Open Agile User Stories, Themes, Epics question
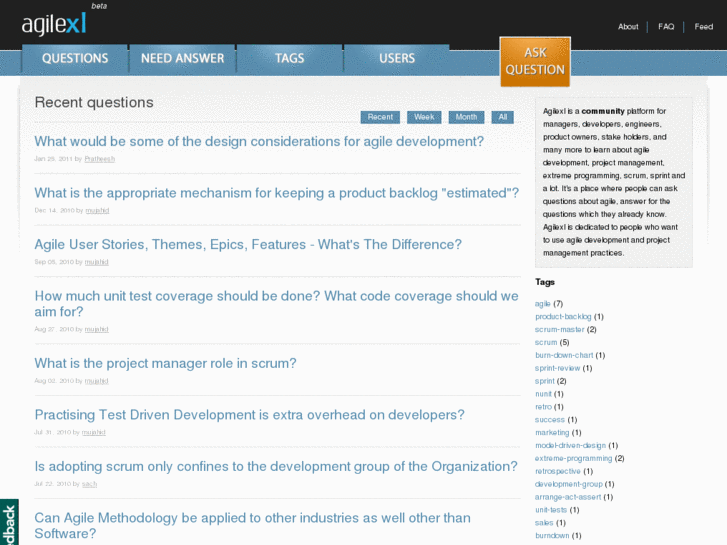 point(248,244)
